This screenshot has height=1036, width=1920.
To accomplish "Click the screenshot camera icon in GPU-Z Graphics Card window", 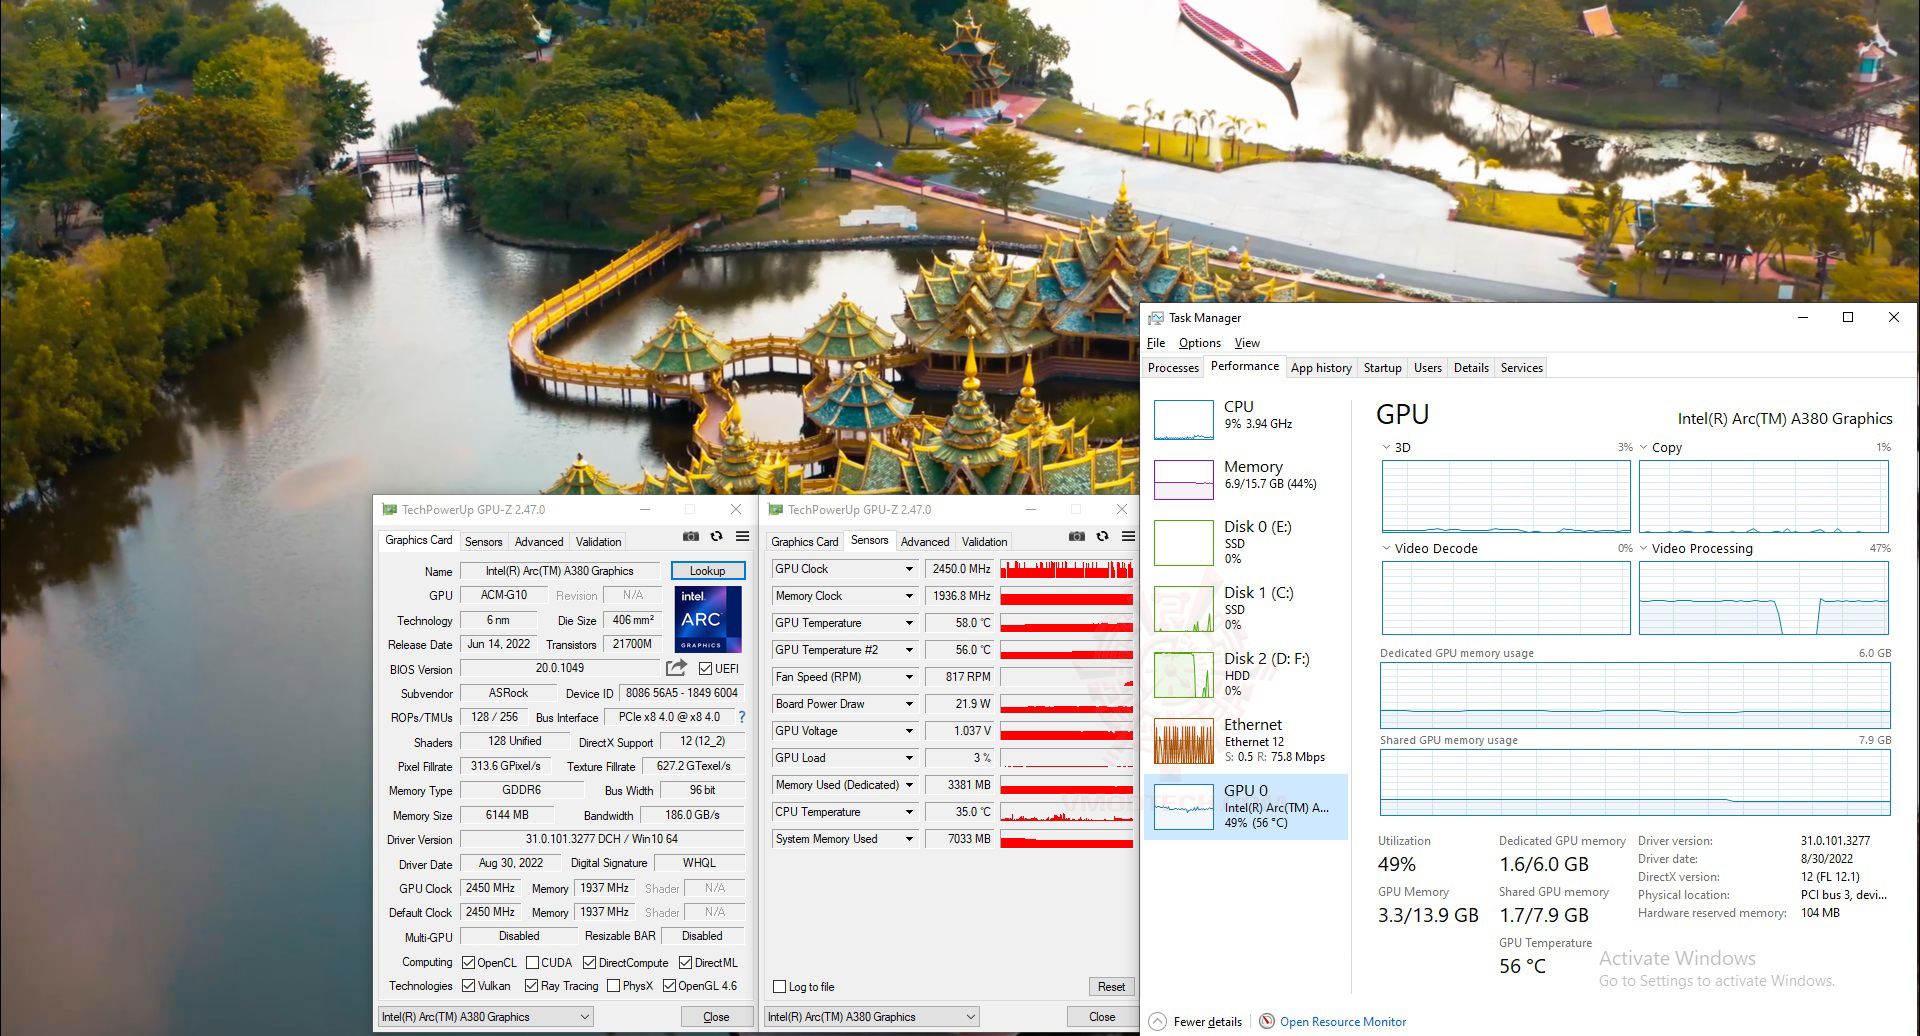I will pos(690,537).
